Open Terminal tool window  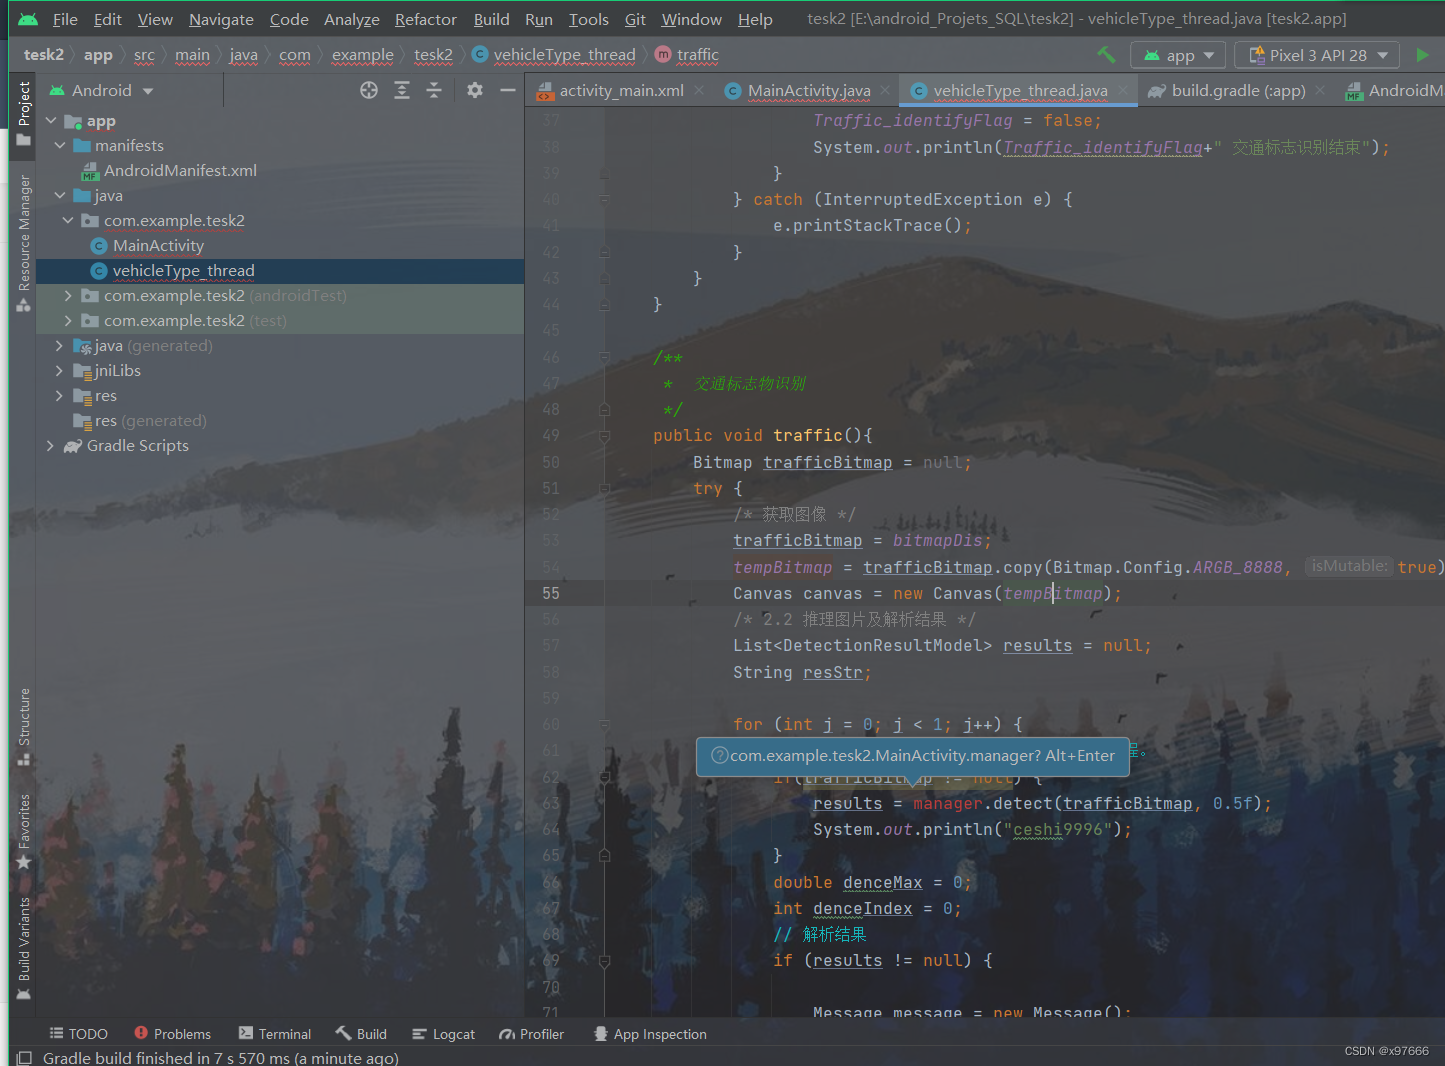[x=275, y=1034]
